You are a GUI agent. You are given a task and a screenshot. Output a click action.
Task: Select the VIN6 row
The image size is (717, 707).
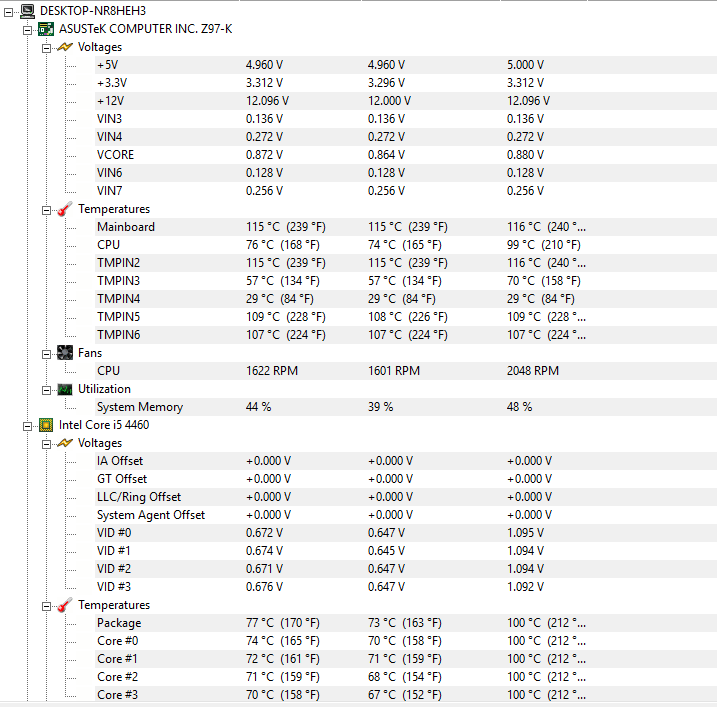point(406,173)
